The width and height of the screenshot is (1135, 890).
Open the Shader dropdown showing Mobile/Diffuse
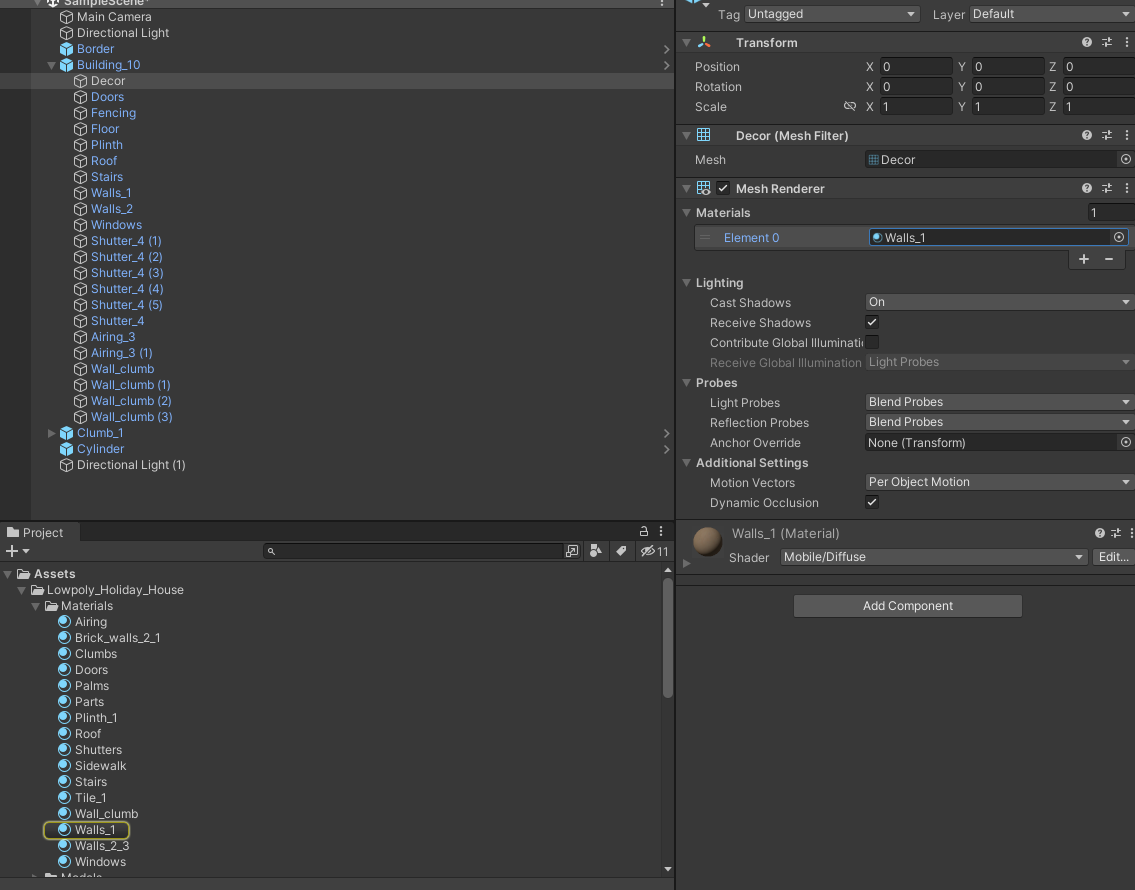coord(933,557)
